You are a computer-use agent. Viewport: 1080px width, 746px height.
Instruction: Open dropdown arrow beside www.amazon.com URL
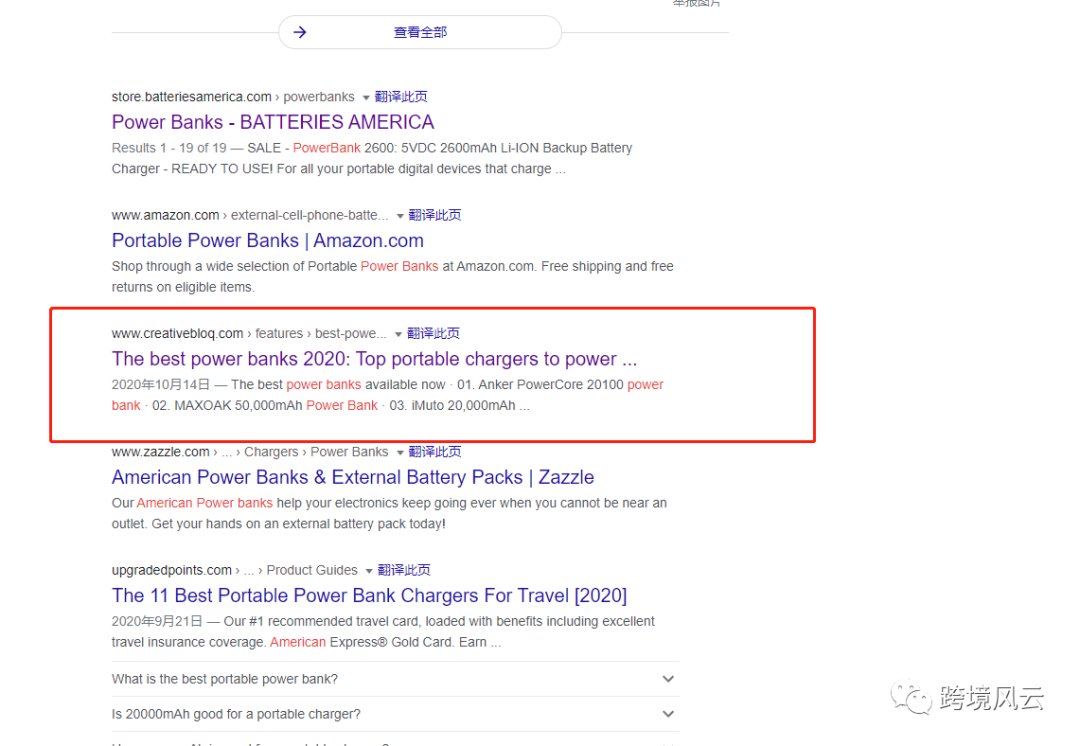[x=399, y=216]
